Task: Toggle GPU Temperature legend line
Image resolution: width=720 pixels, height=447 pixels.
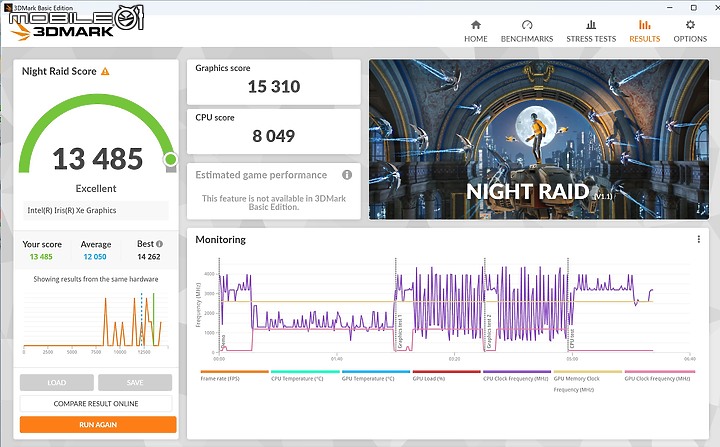Action: click(376, 372)
